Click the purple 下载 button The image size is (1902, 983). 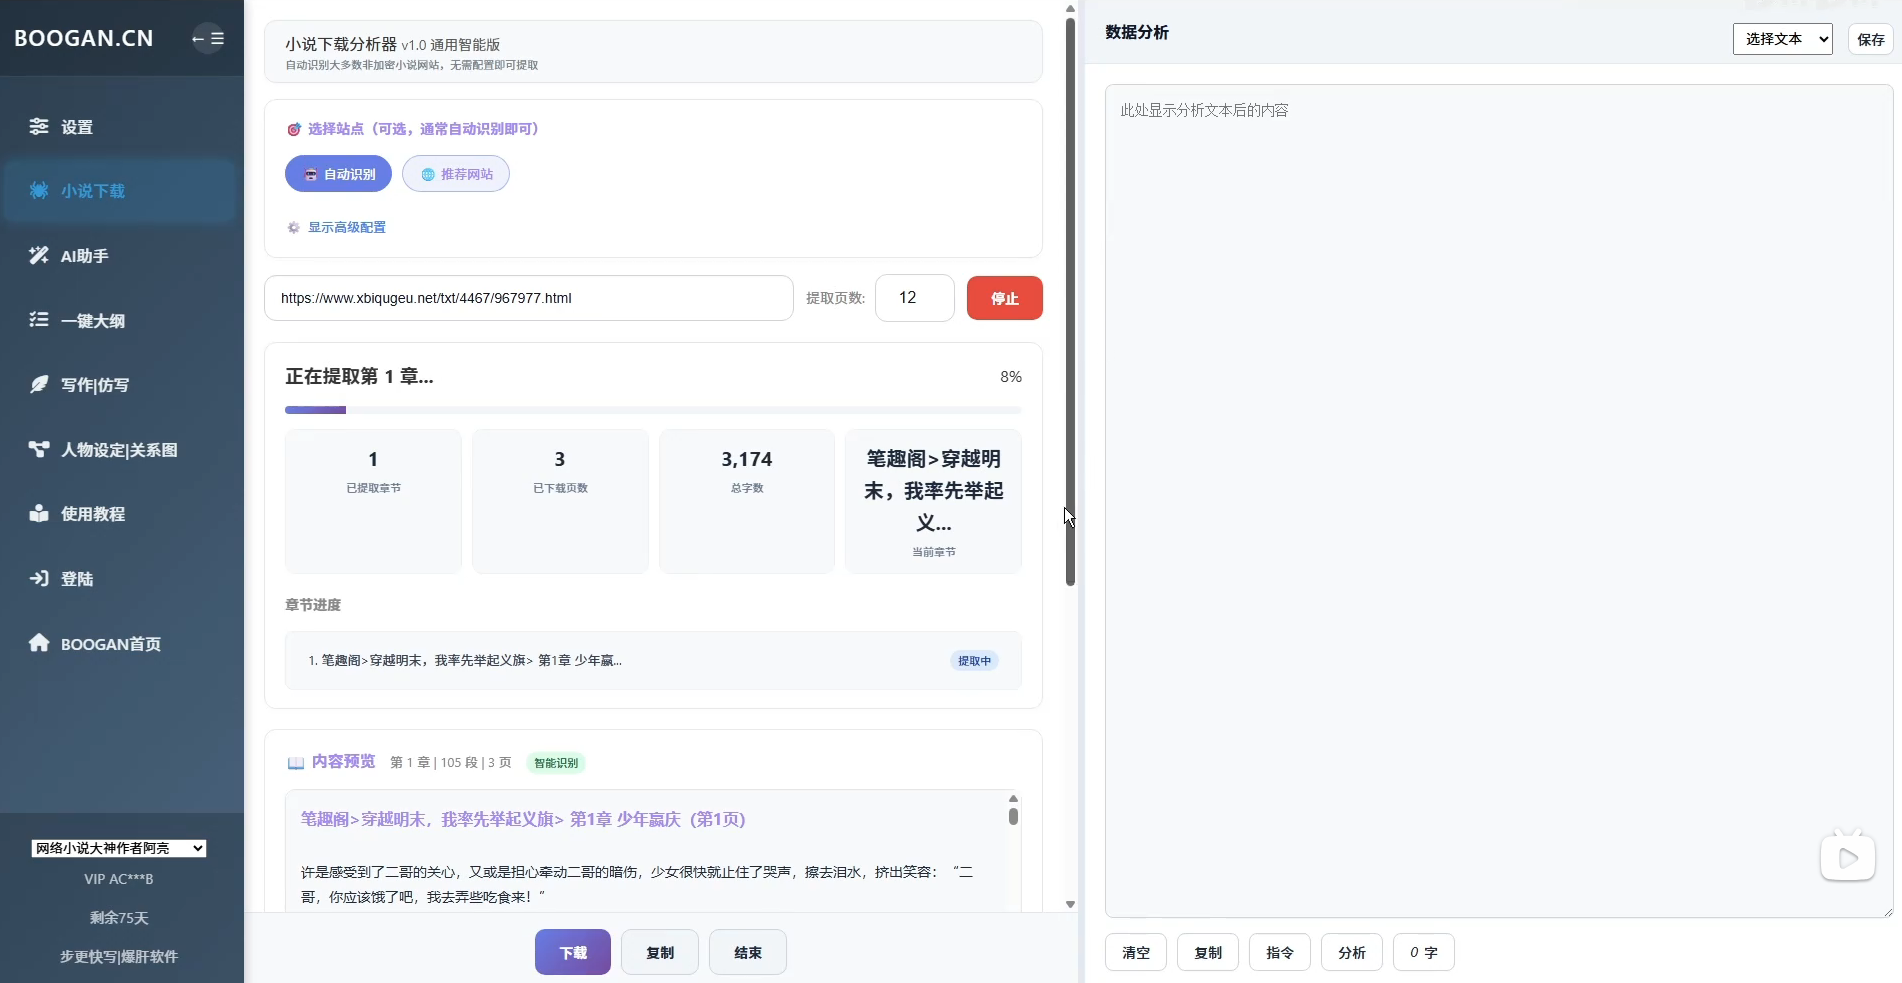573,952
